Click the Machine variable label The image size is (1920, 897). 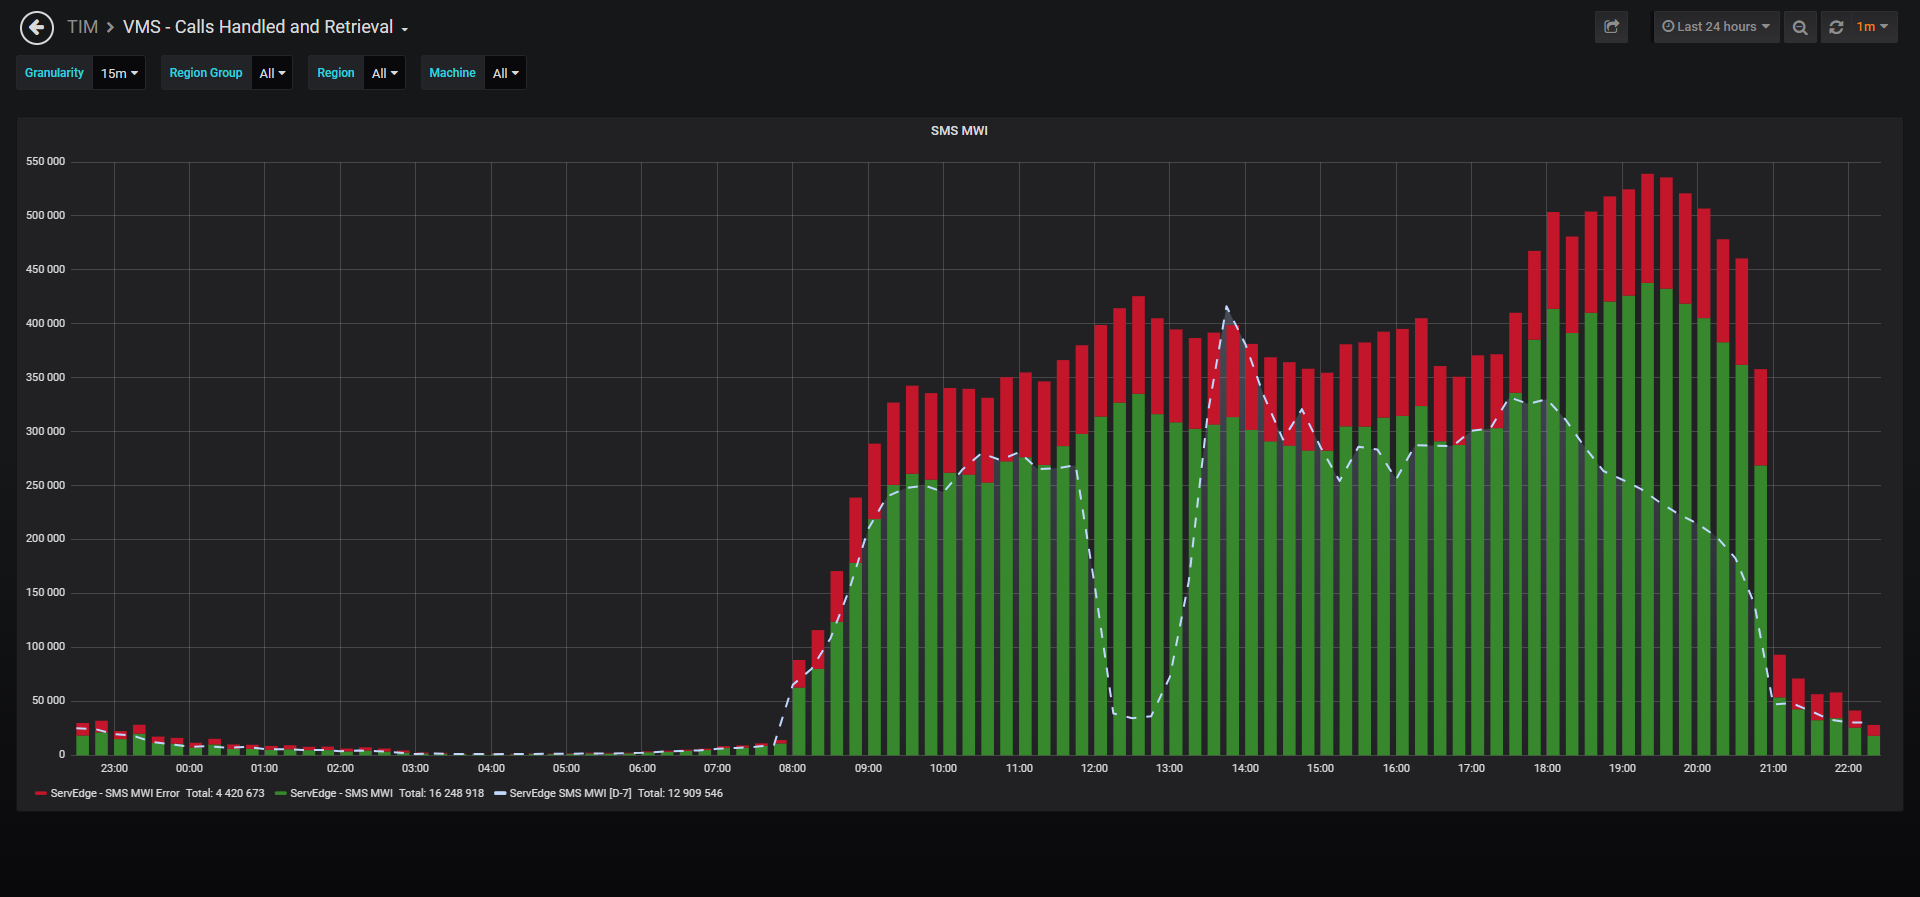[452, 73]
